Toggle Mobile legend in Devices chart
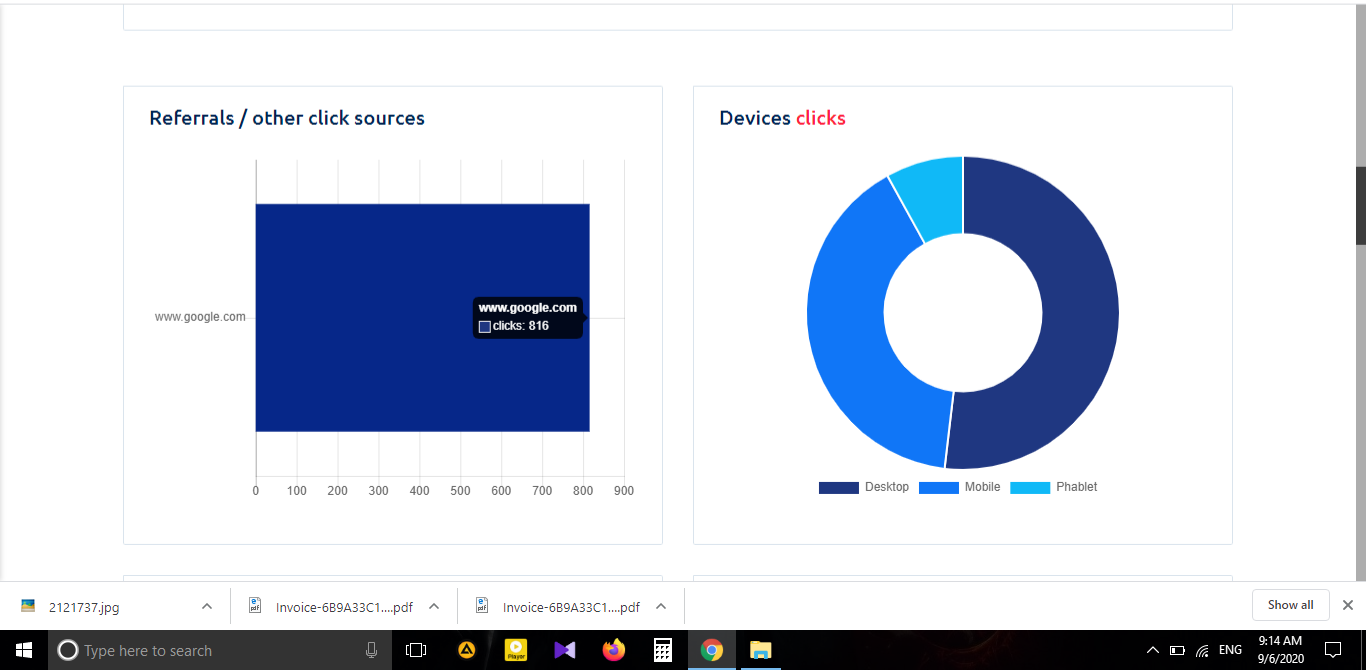The height and width of the screenshot is (670, 1366). click(959, 487)
